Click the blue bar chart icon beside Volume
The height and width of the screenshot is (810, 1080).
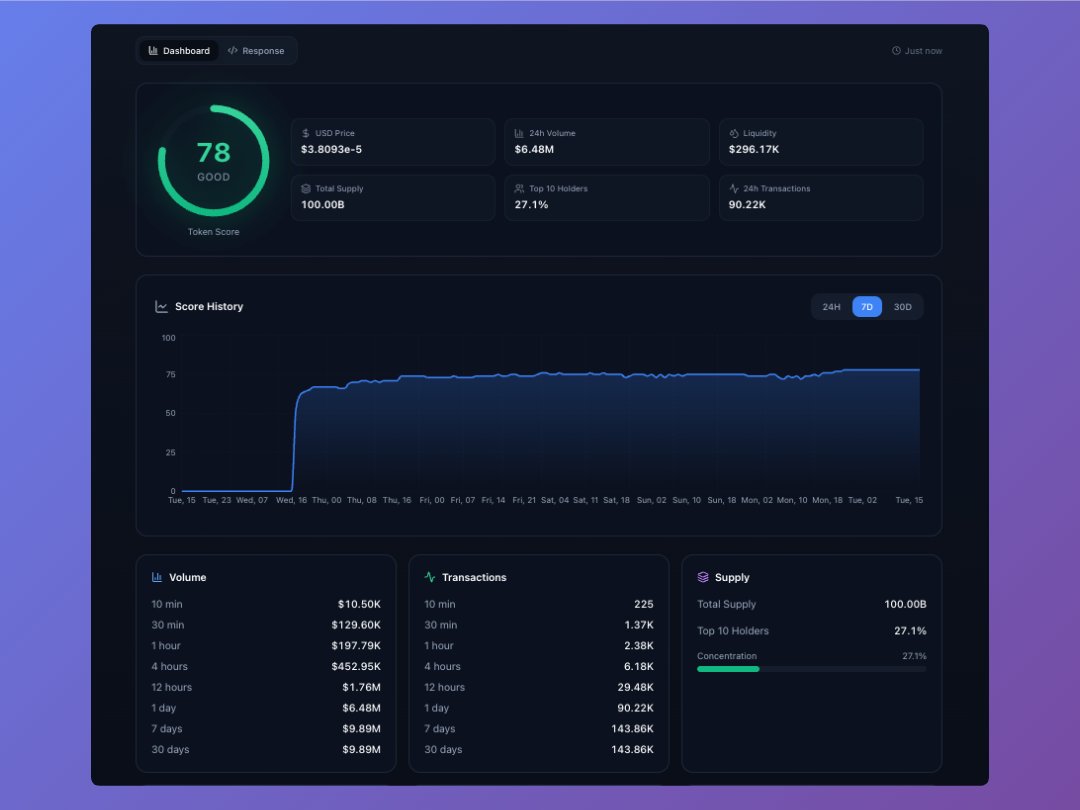click(x=156, y=577)
